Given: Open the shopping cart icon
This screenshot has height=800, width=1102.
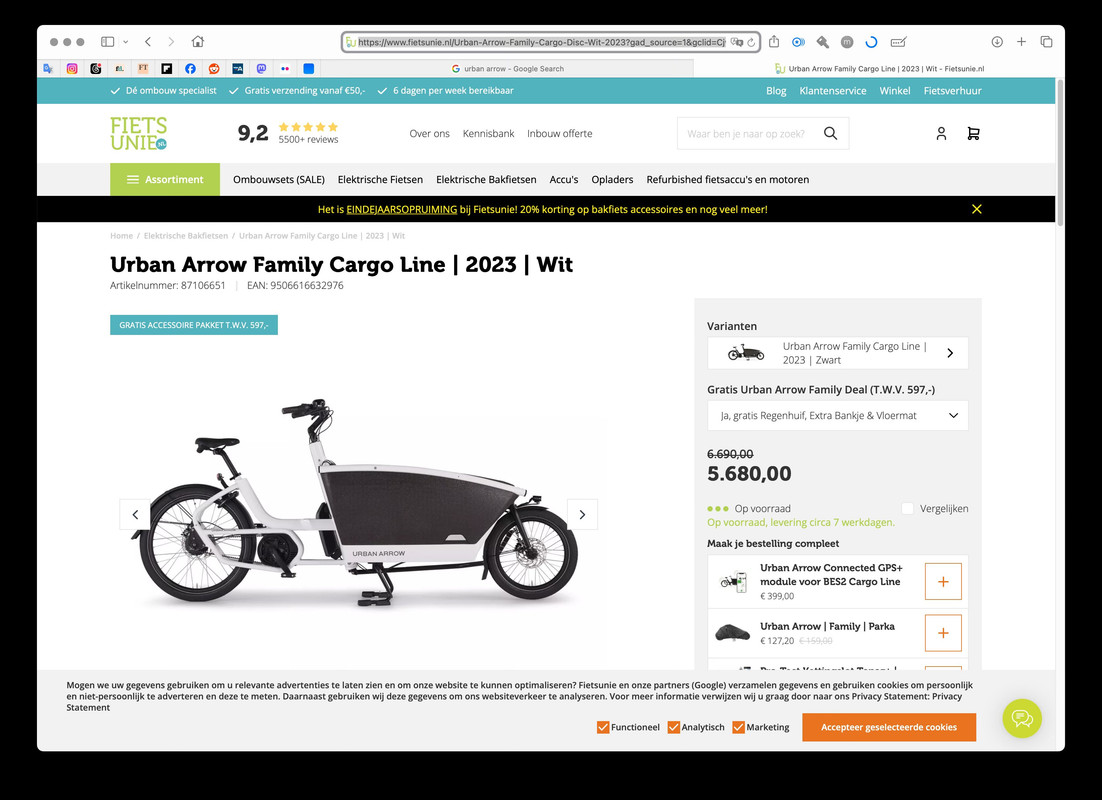Looking at the screenshot, I should [x=973, y=134].
